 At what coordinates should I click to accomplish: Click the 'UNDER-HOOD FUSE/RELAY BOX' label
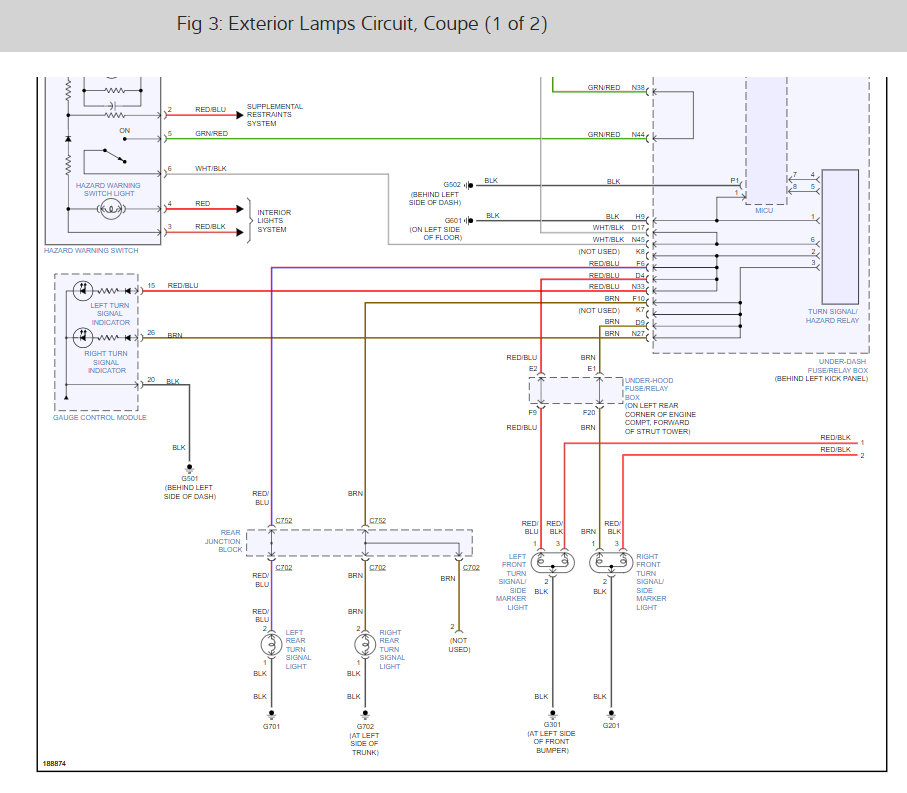click(649, 389)
